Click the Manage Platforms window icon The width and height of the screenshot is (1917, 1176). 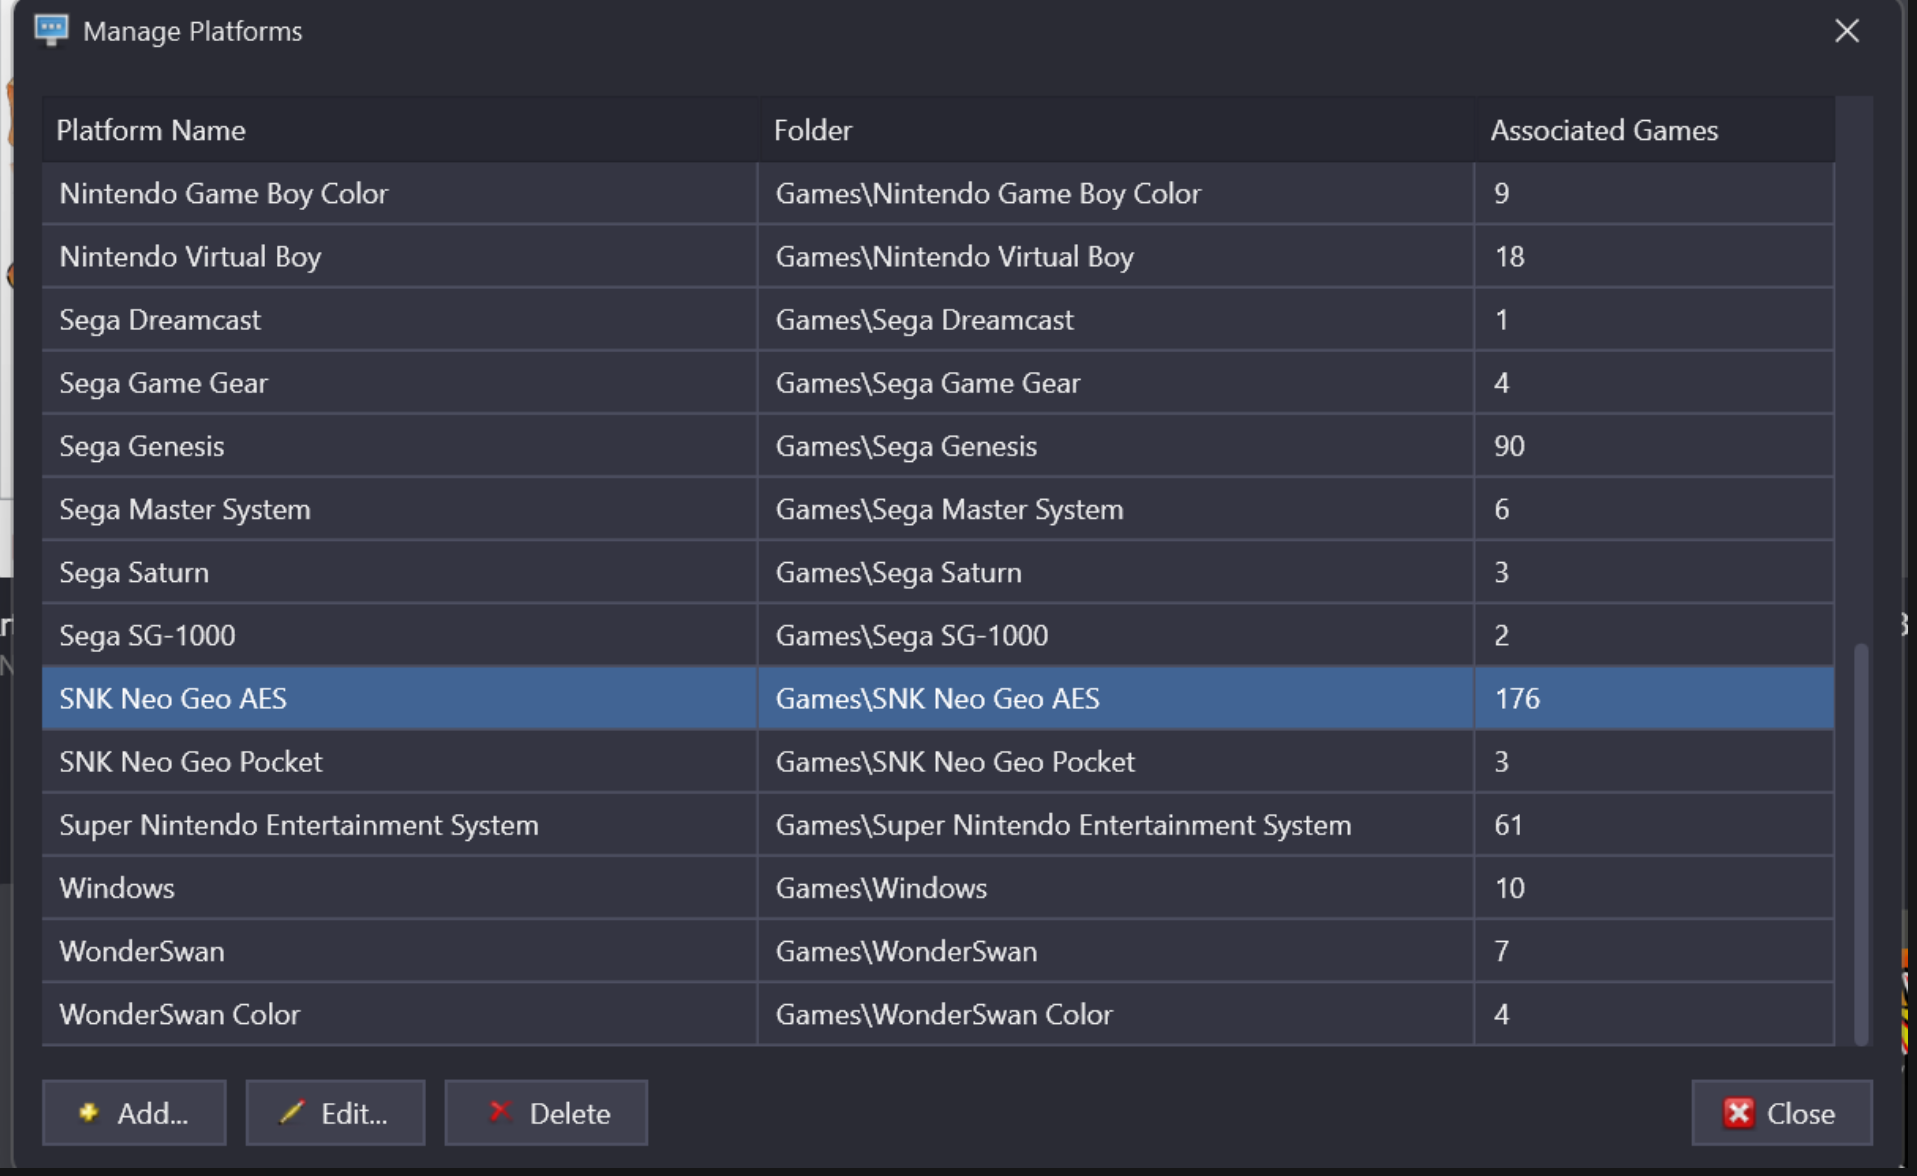(51, 30)
